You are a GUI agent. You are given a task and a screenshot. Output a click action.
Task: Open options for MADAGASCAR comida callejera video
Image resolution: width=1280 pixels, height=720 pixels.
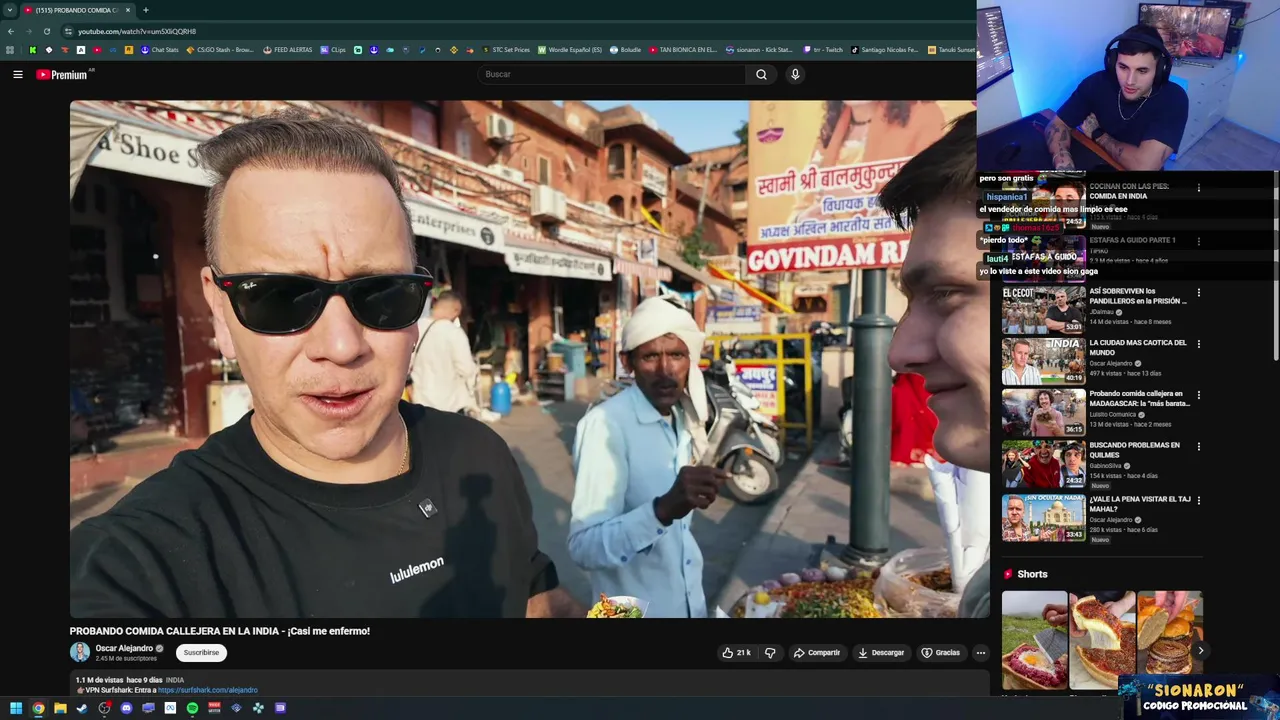(x=1198, y=395)
